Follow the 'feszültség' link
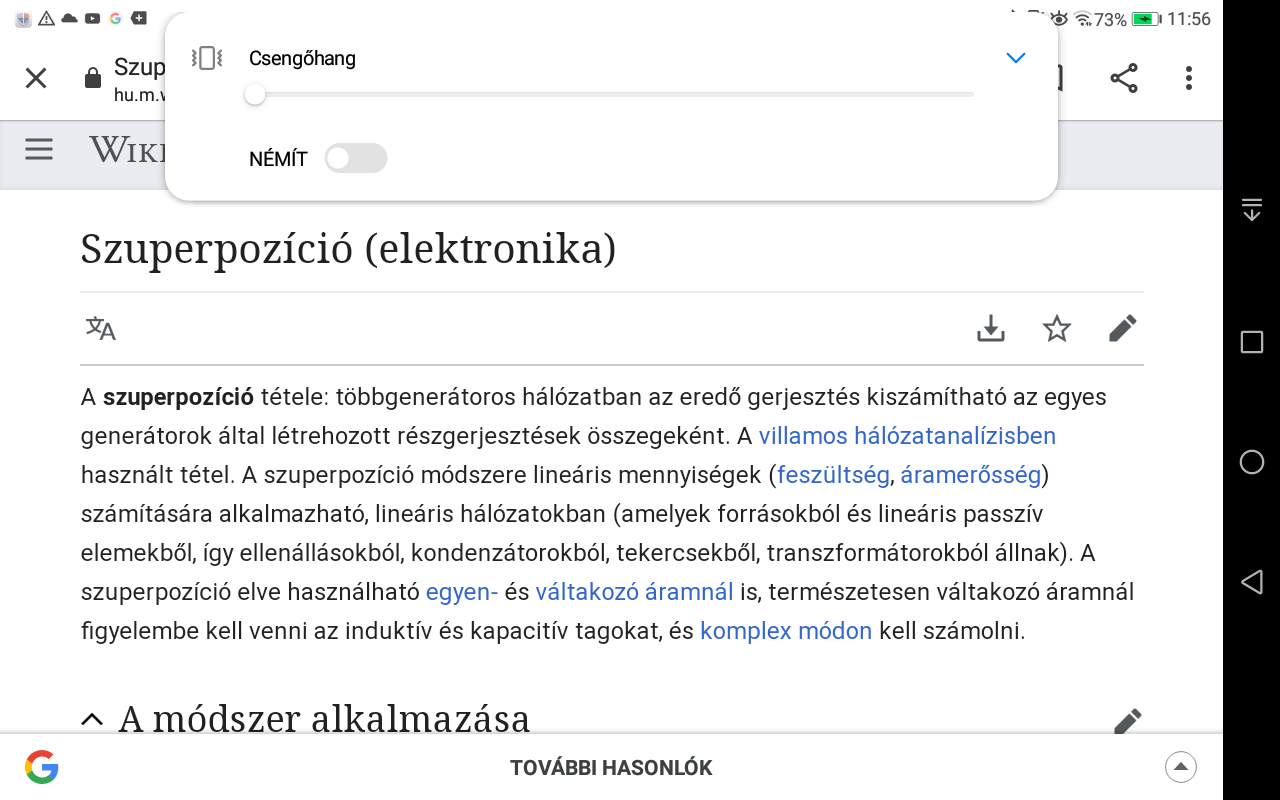 pyautogui.click(x=833, y=475)
